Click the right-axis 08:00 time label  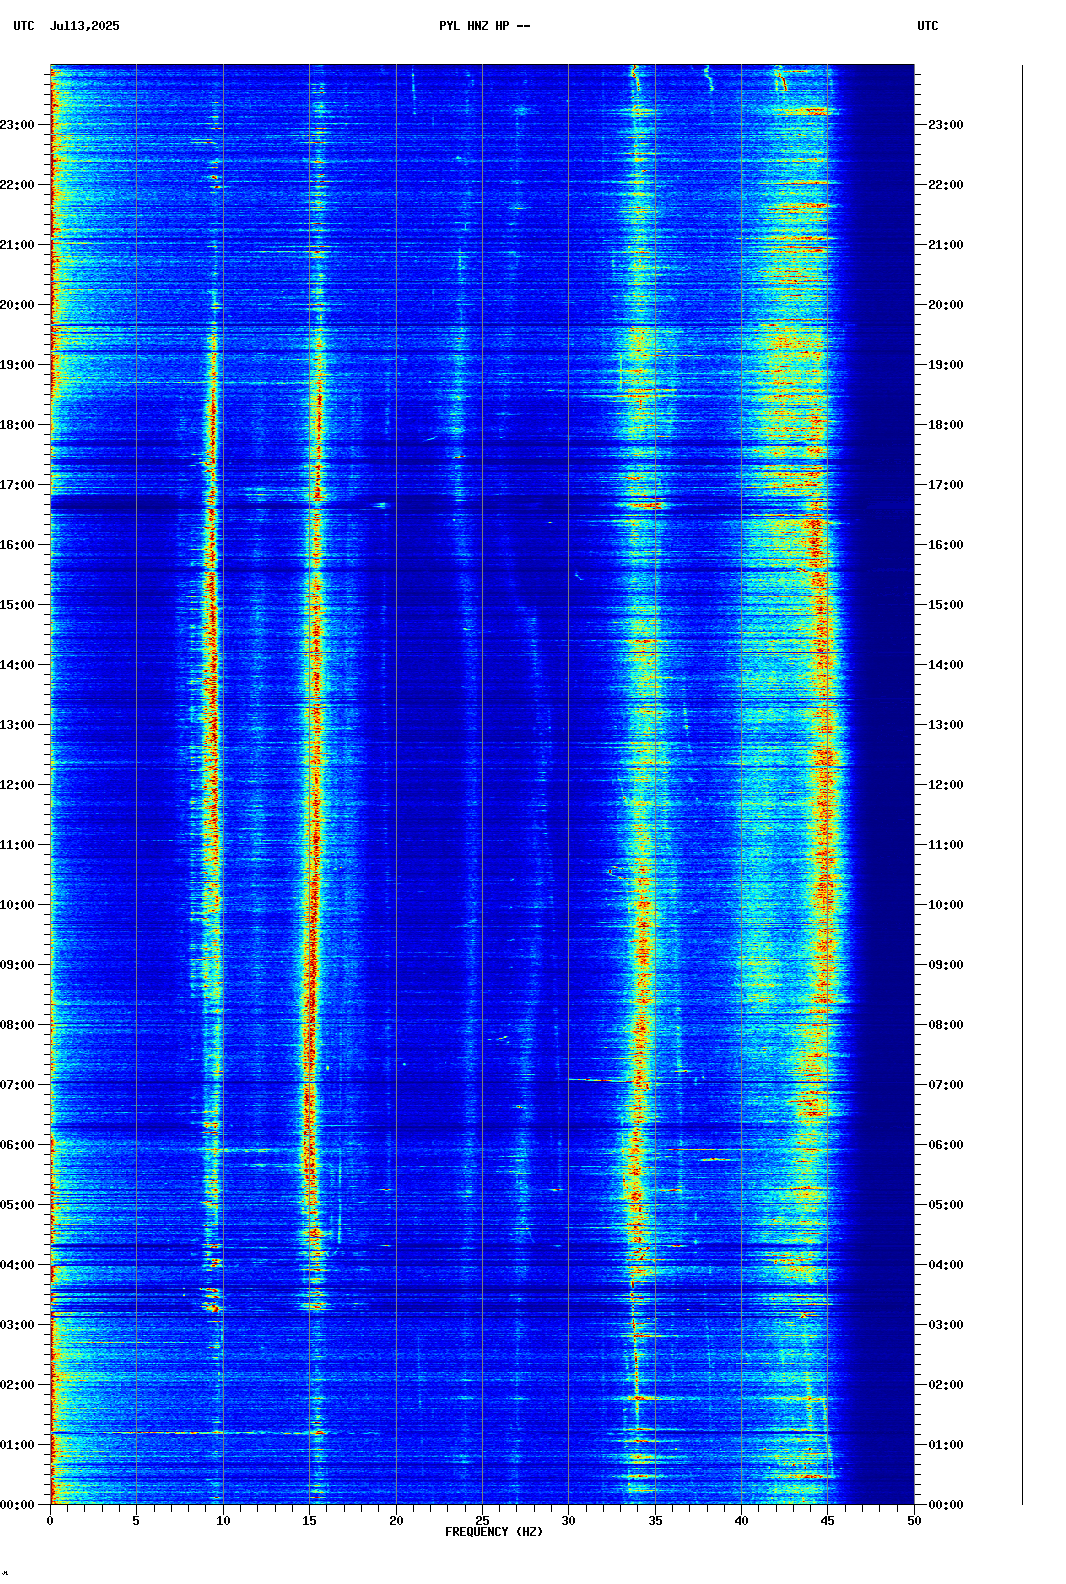point(946,1025)
